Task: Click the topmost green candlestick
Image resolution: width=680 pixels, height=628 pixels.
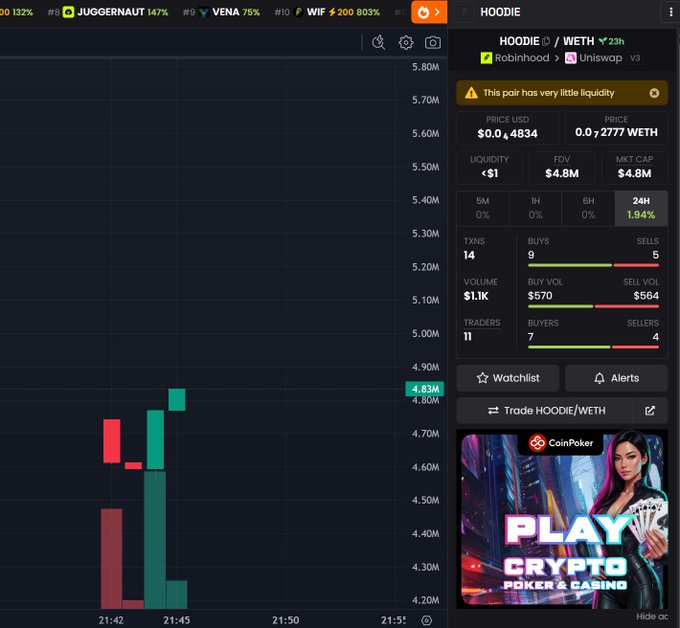Action: point(177,399)
